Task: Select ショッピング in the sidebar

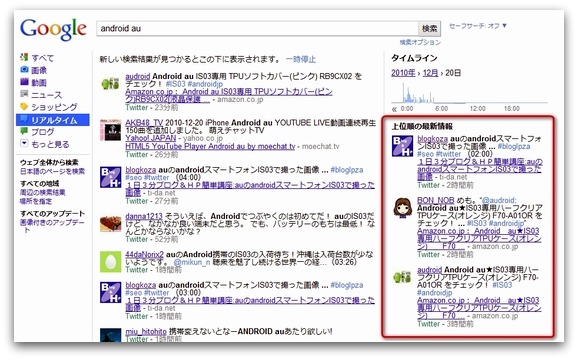Action: pos(54,107)
